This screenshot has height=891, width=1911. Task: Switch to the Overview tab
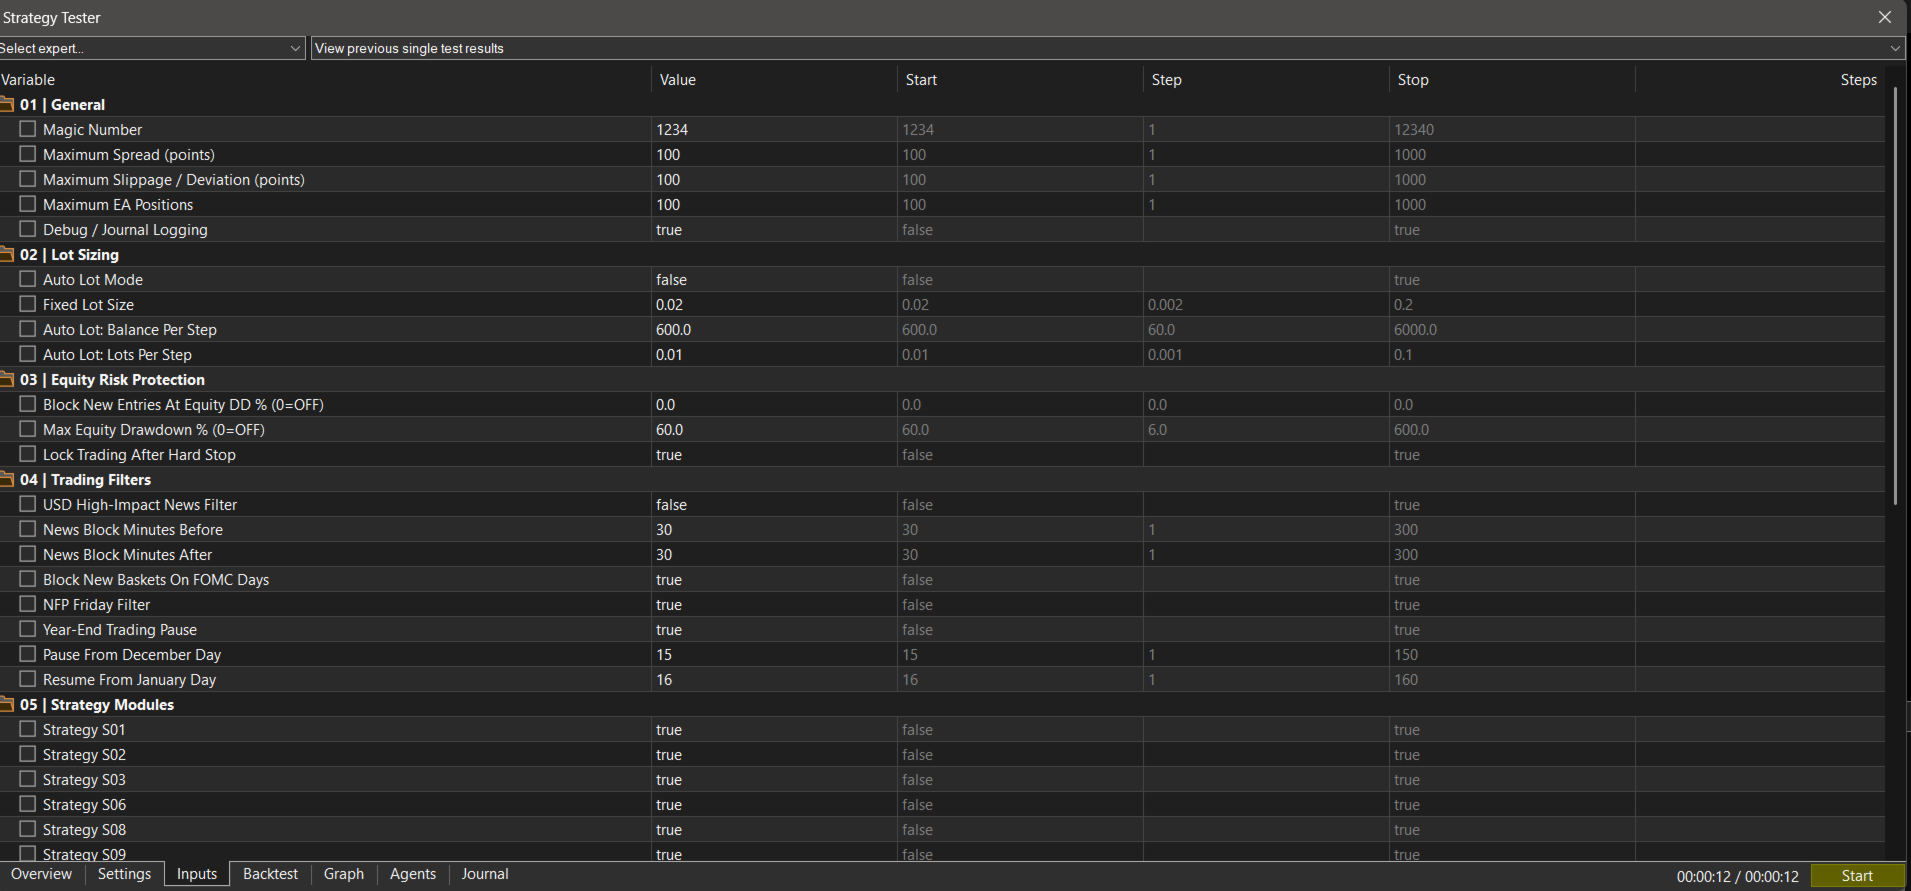(41, 874)
